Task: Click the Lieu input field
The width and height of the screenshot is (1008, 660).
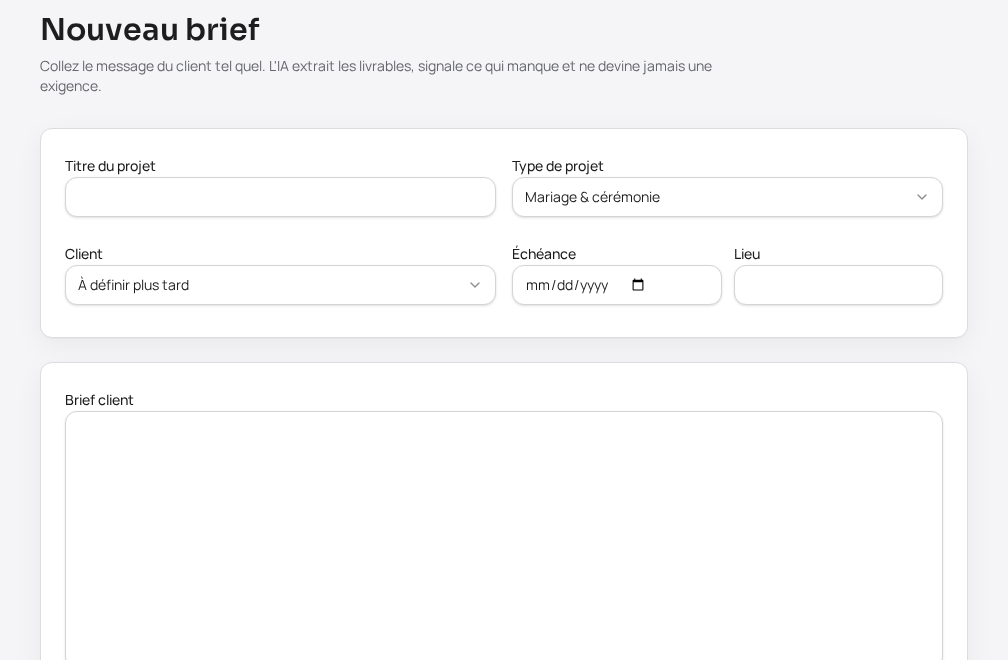Action: click(x=838, y=285)
